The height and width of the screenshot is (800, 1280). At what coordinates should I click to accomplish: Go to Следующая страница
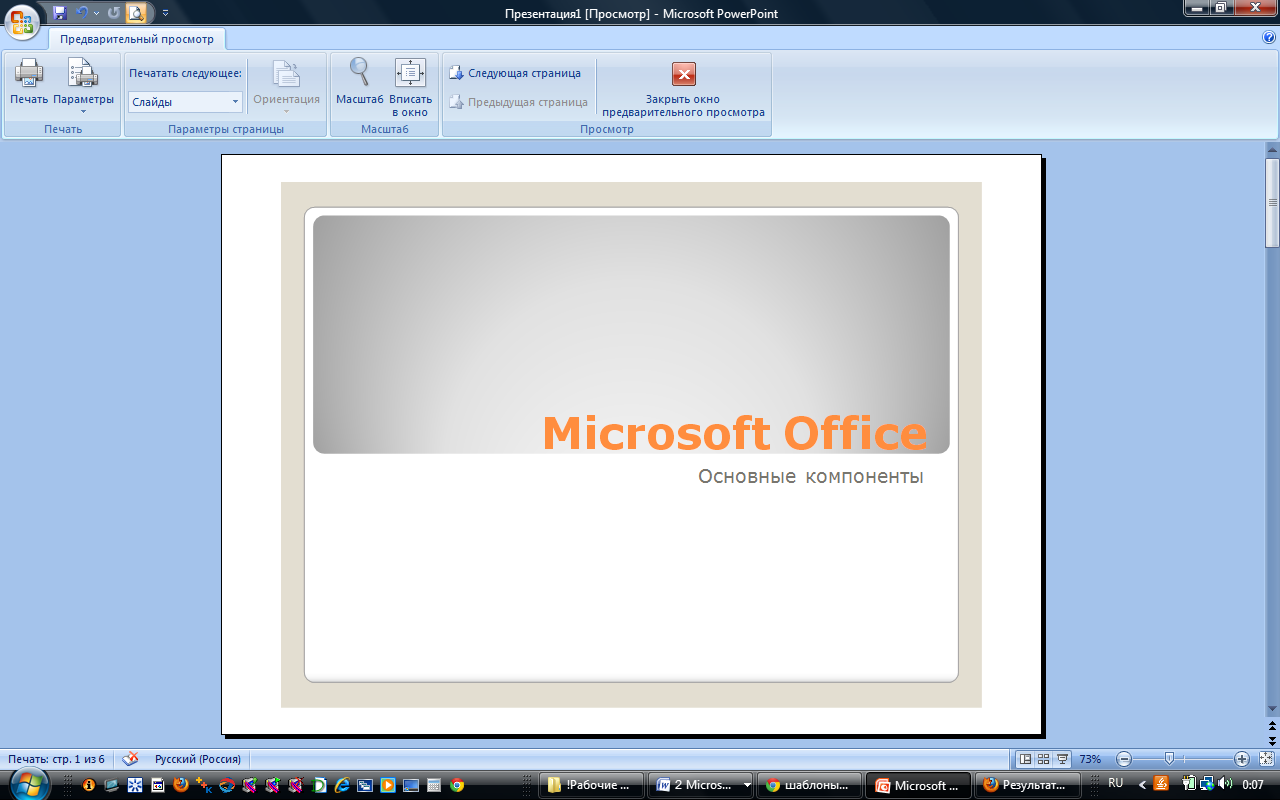(515, 73)
